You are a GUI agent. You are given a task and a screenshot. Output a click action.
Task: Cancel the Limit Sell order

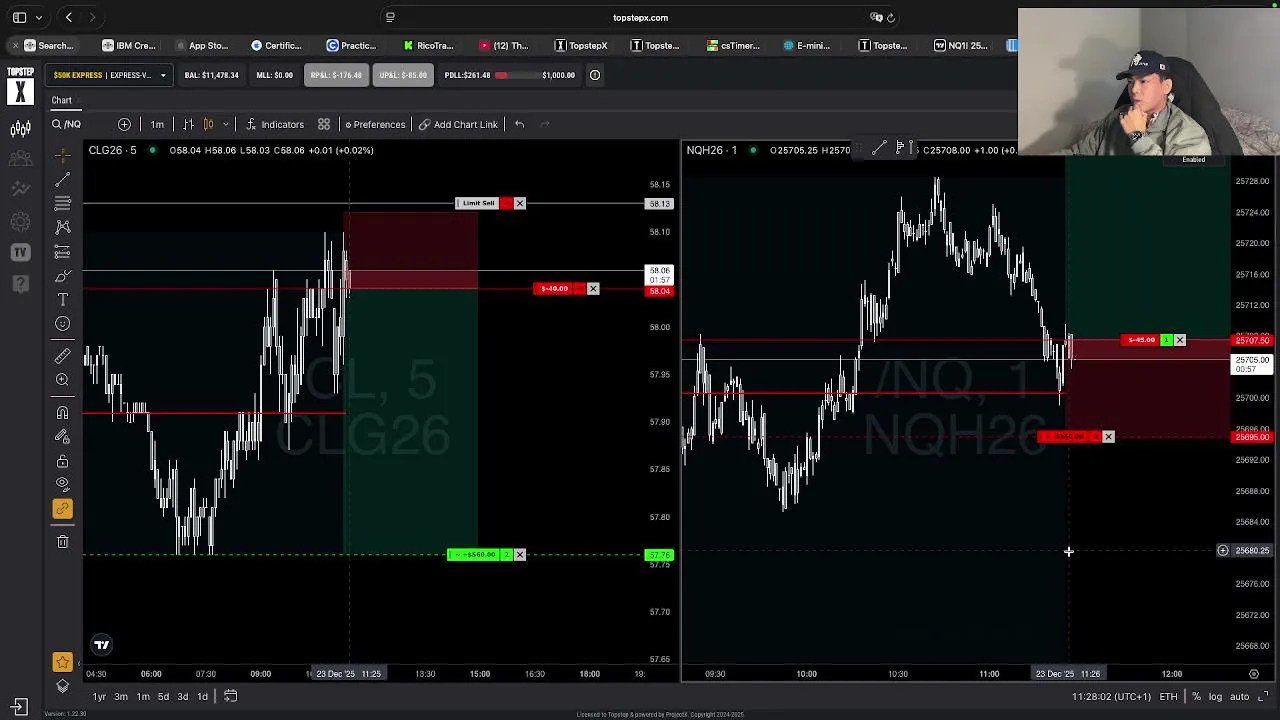[519, 203]
